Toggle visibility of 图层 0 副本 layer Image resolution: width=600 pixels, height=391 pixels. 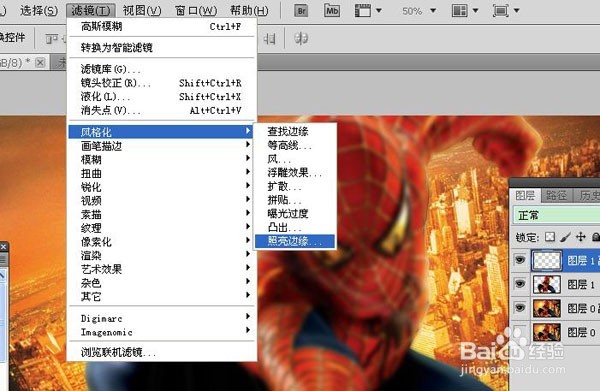(520, 308)
